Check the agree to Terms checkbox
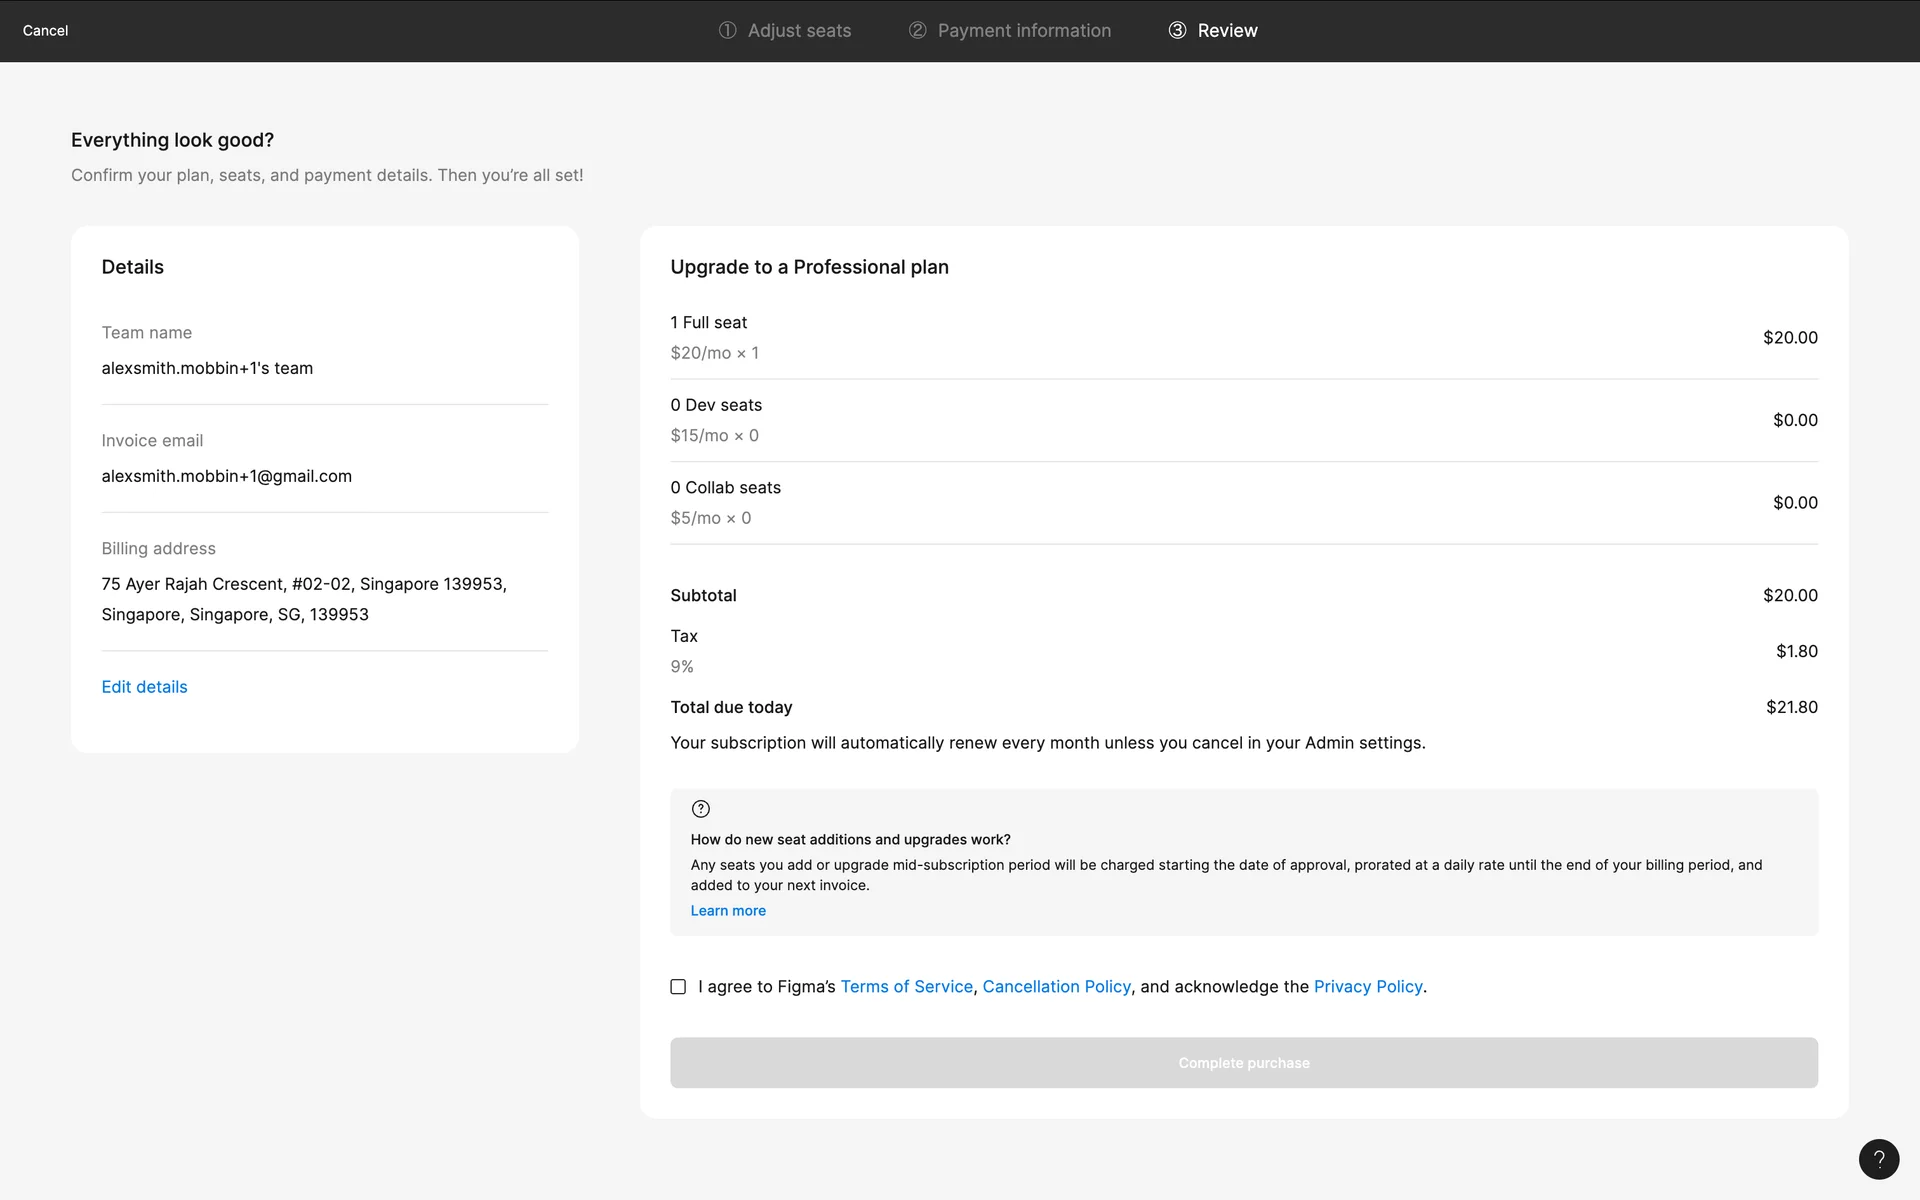Screen dimensions: 1920x1200 point(678,987)
